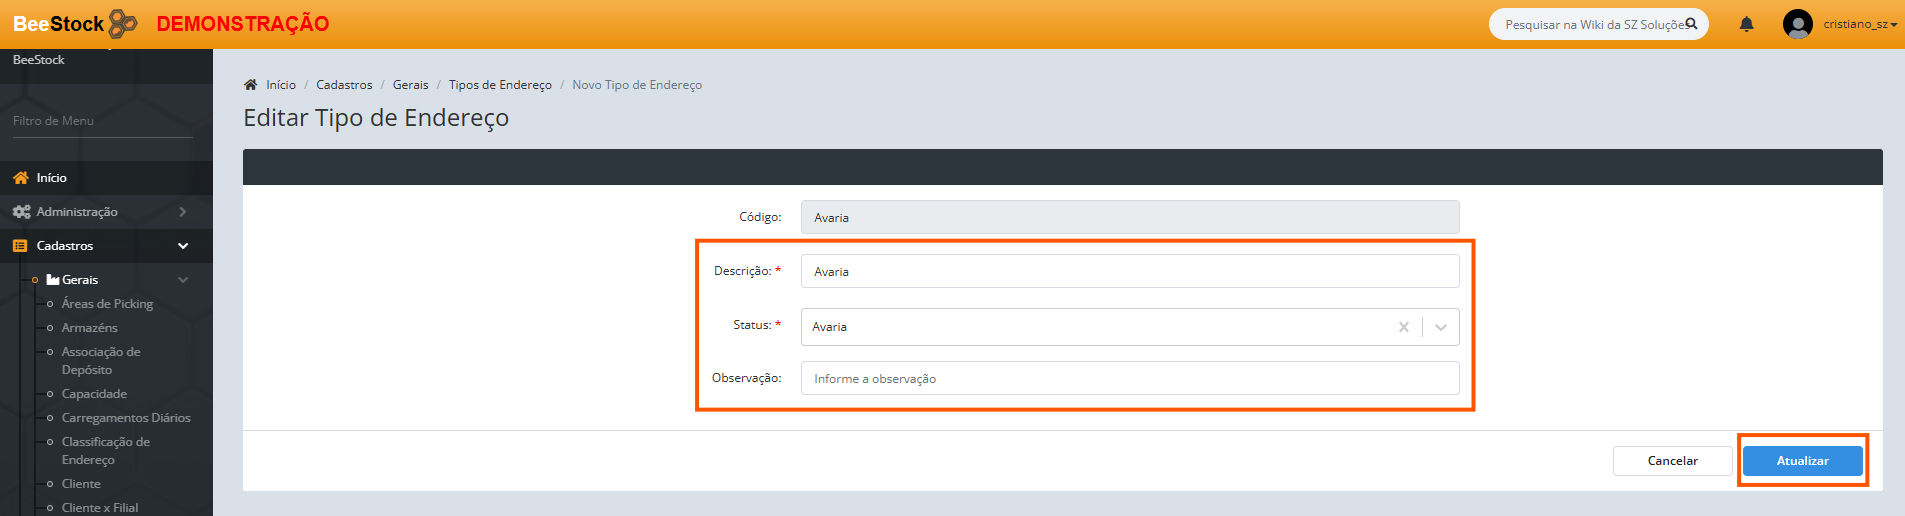Collapse the Gerais submenu
The image size is (1905, 516).
183,280
